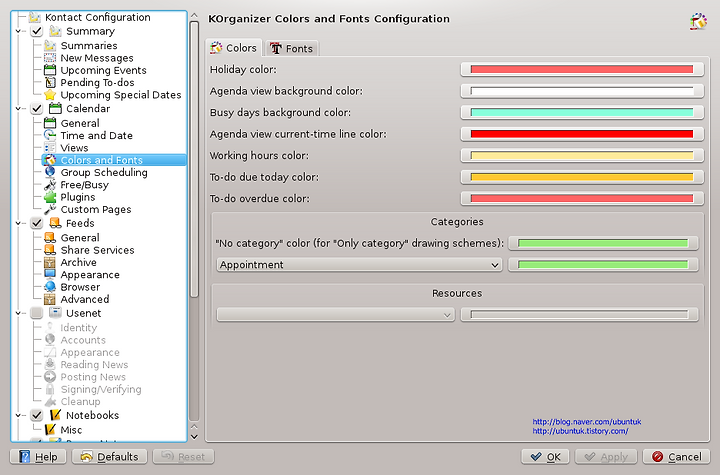Change the Appointment category color swatch

click(603, 265)
